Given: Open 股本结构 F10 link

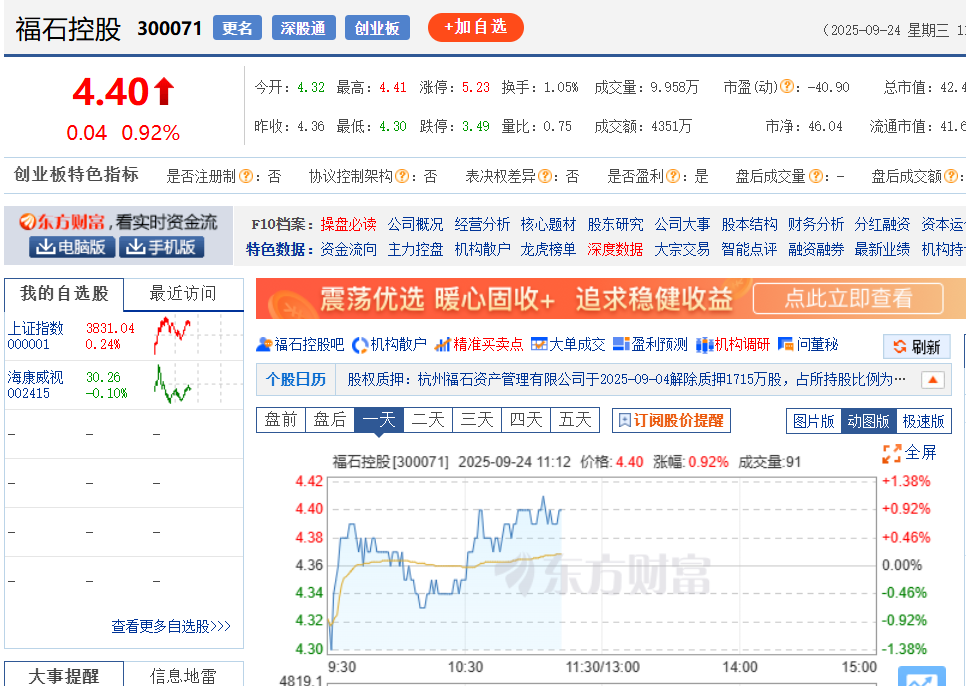Looking at the screenshot, I should (749, 224).
